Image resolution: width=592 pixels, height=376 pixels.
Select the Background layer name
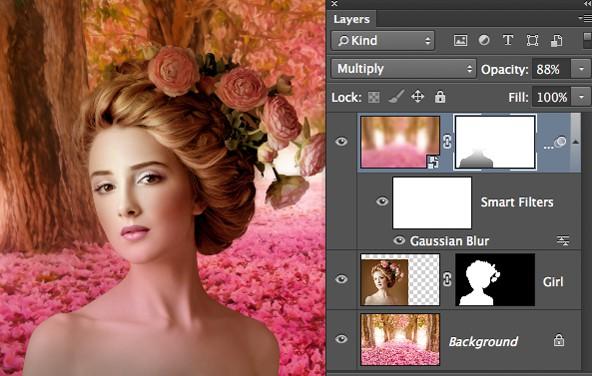coord(483,342)
